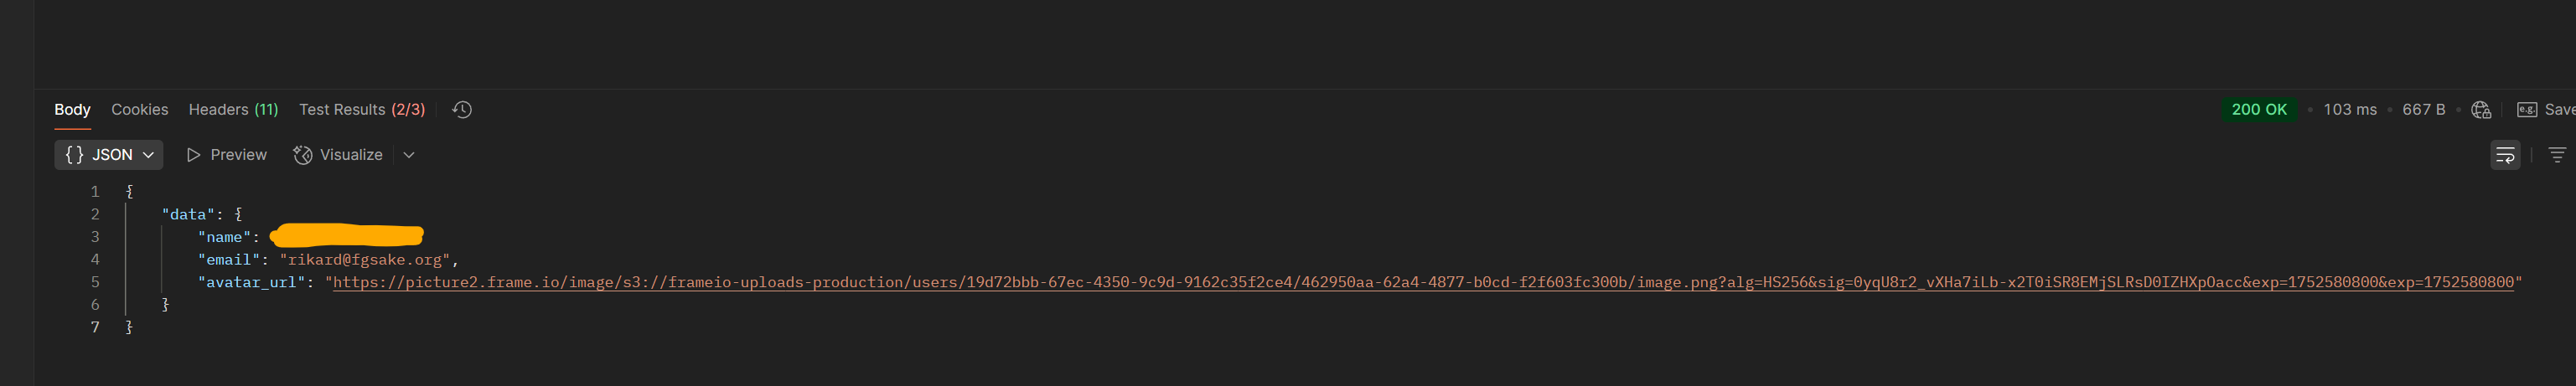The image size is (2576, 386).
Task: Toggle the line wrap button
Action: (x=2505, y=155)
